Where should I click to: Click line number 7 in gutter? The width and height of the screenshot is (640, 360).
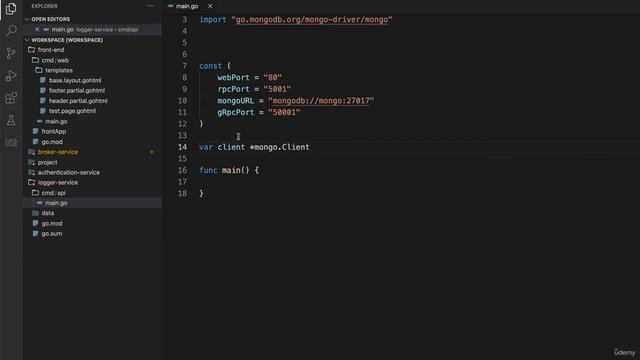(x=184, y=66)
